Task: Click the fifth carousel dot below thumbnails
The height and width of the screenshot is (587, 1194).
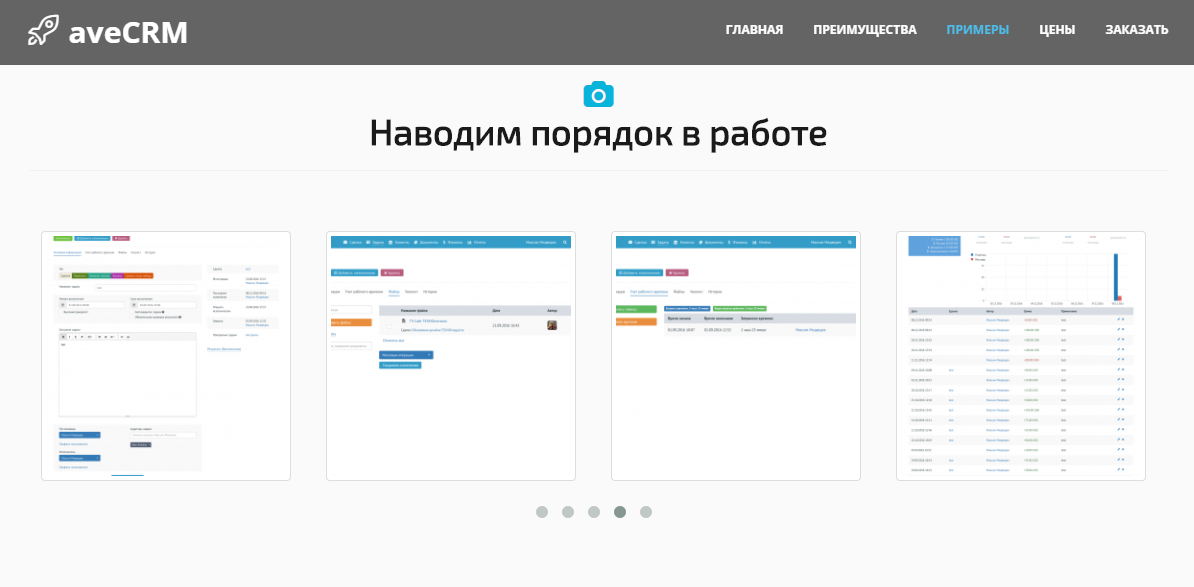Action: [x=646, y=511]
